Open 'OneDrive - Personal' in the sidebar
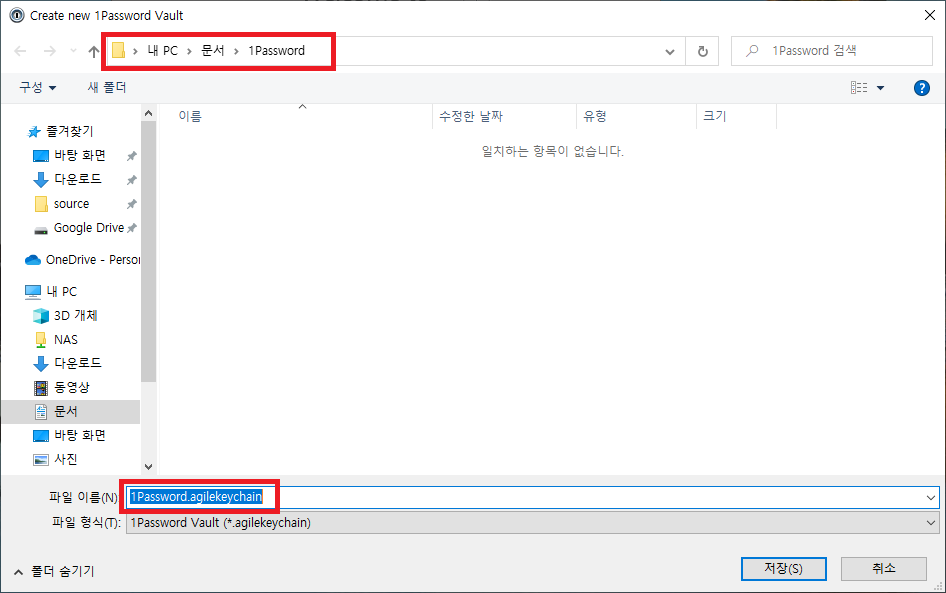Screen dimensions: 946x593 (x=93, y=259)
